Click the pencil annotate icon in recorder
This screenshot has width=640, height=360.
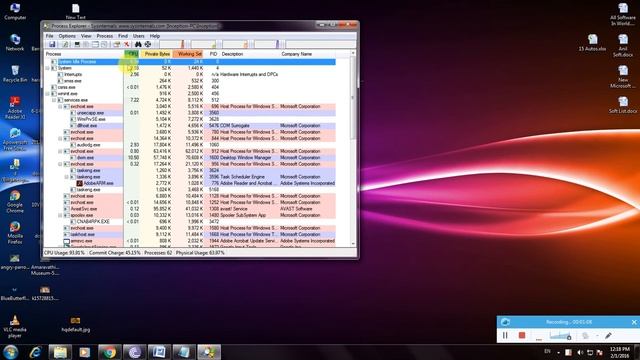click(x=608, y=336)
